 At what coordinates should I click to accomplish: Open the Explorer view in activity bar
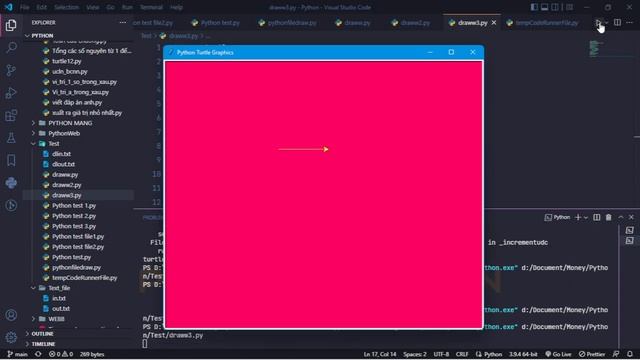pyautogui.click(x=11, y=25)
